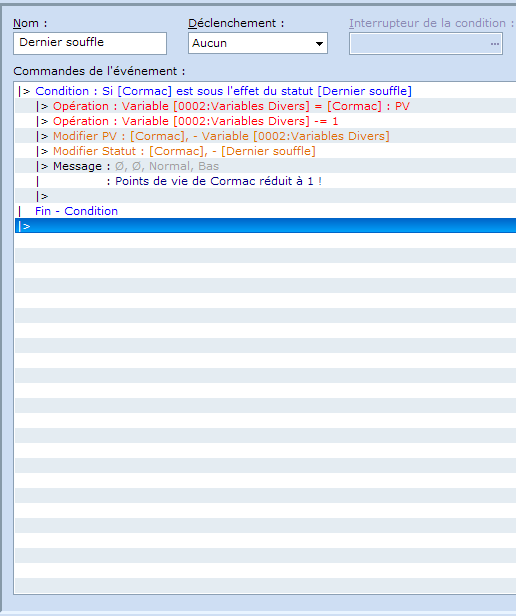Select Opération Variable = [Cormac] : PV line

pyautogui.click(x=265, y=106)
